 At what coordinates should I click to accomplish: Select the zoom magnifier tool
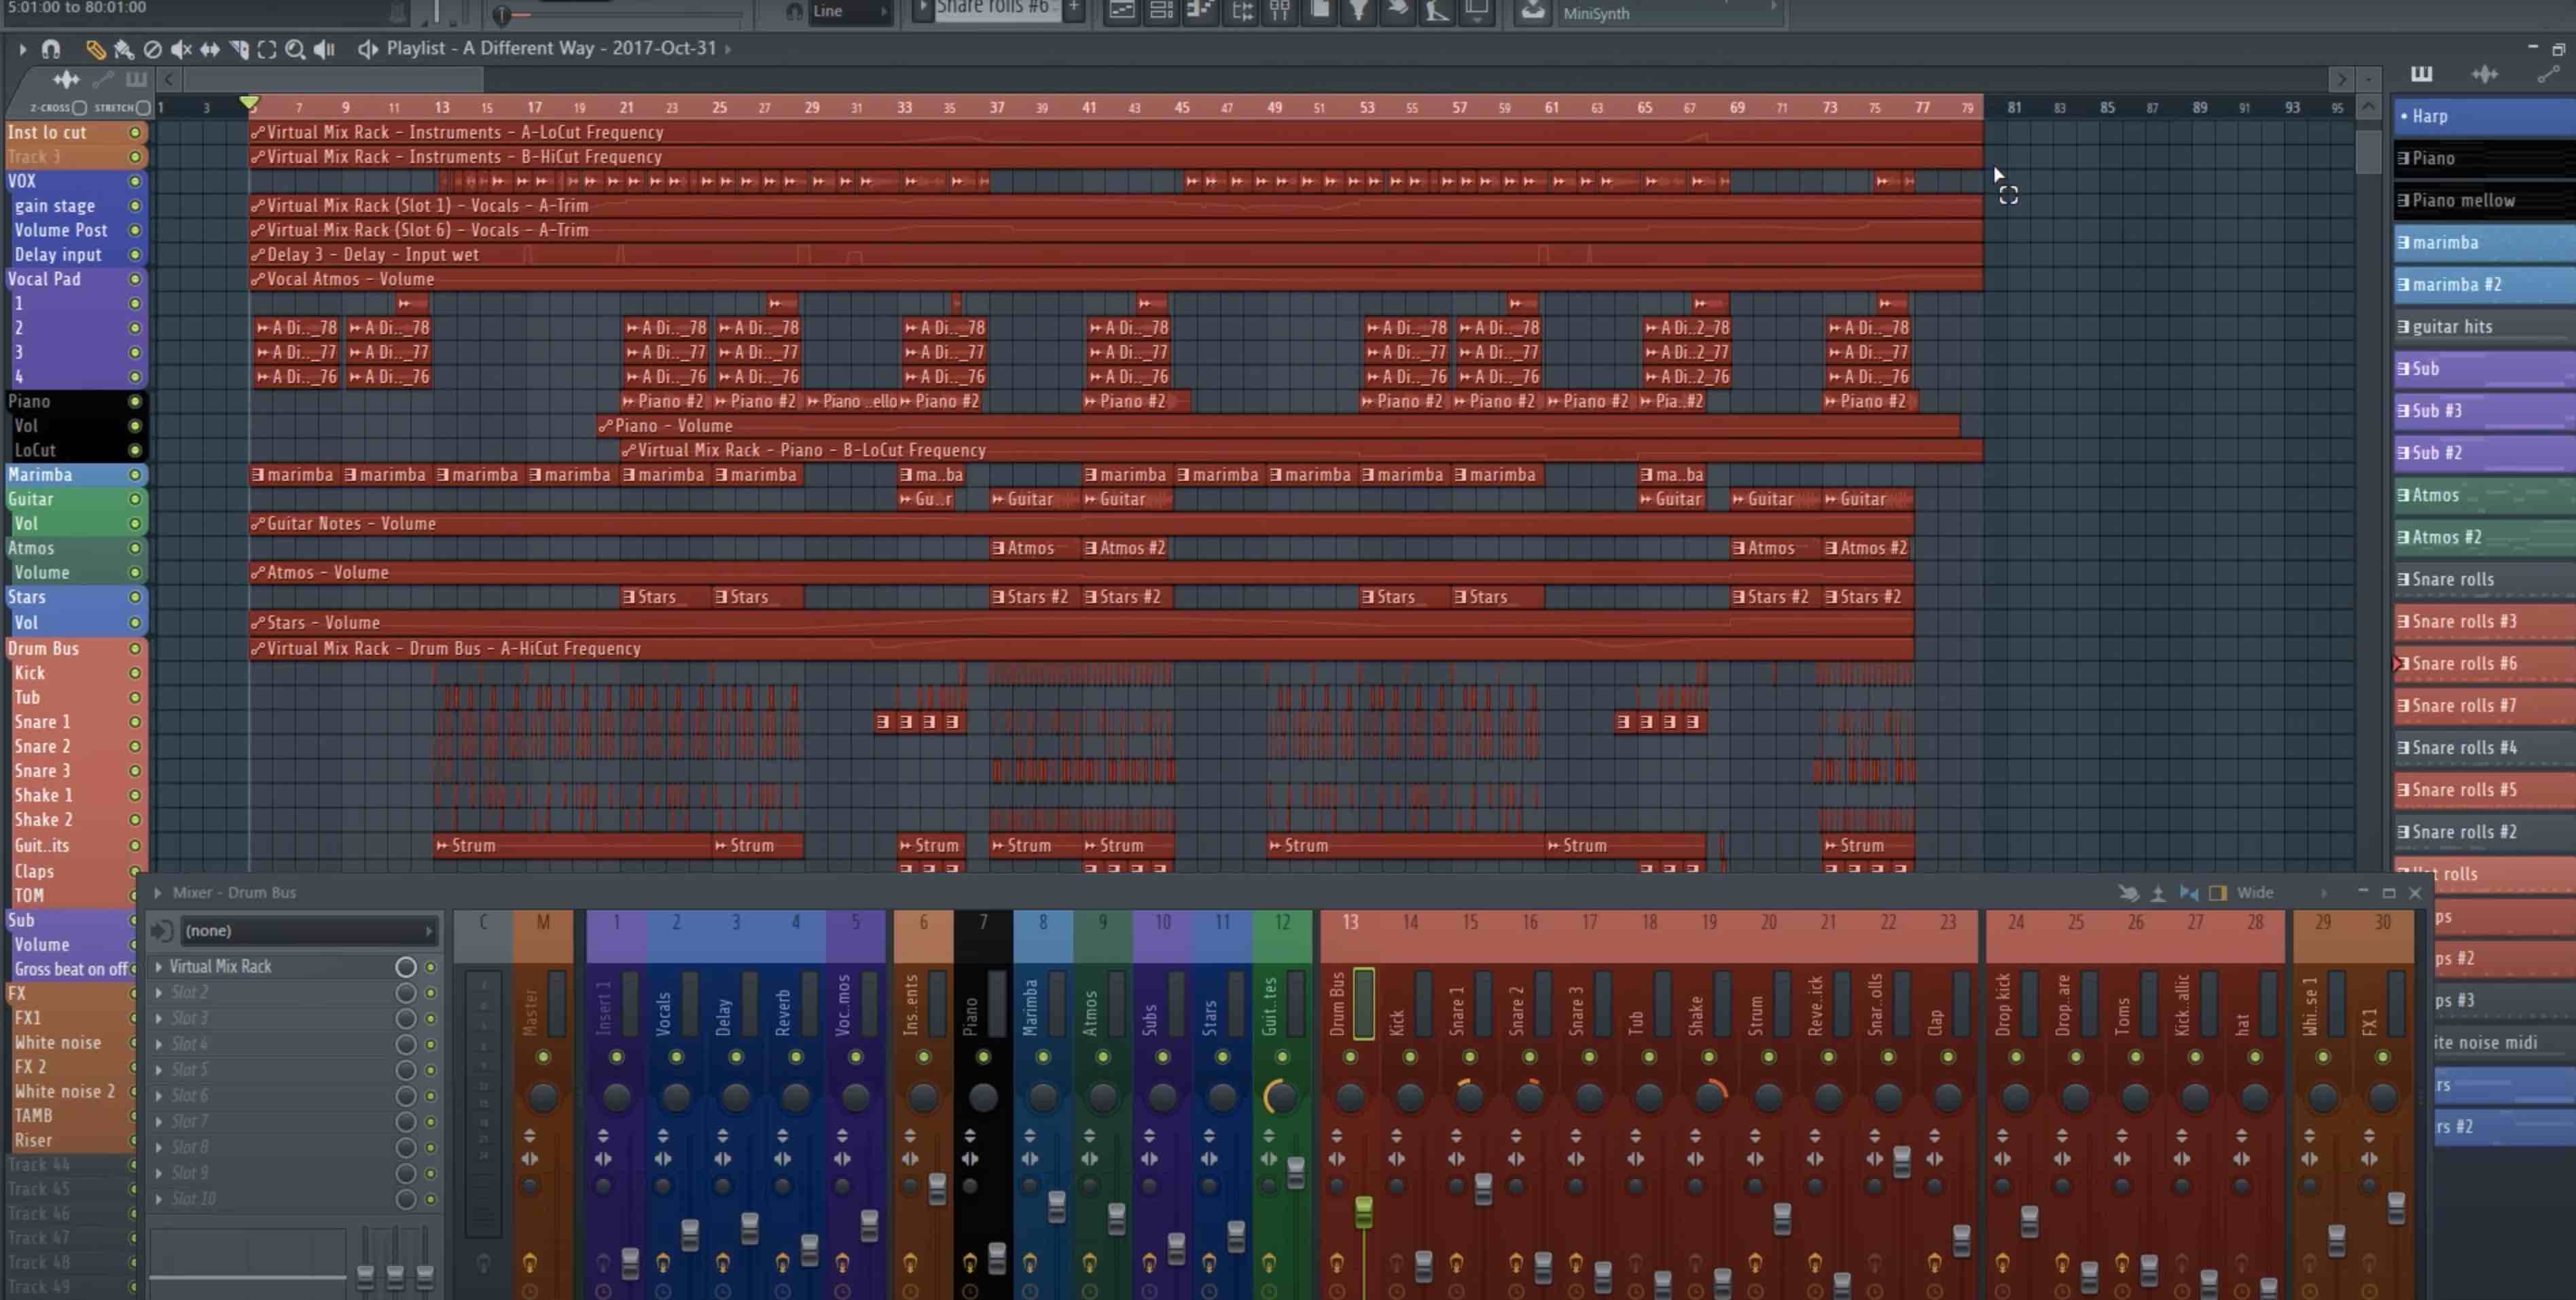(x=295, y=49)
